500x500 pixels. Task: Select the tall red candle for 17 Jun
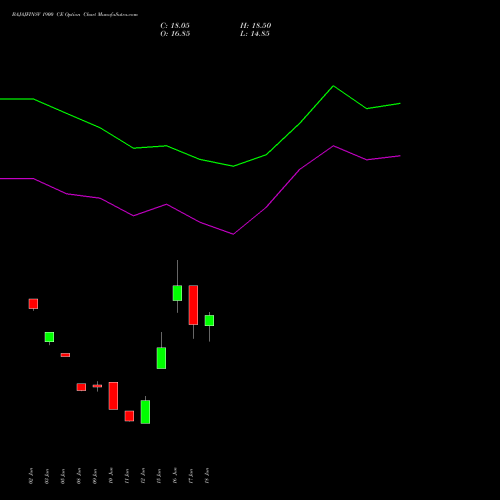pyautogui.click(x=193, y=305)
